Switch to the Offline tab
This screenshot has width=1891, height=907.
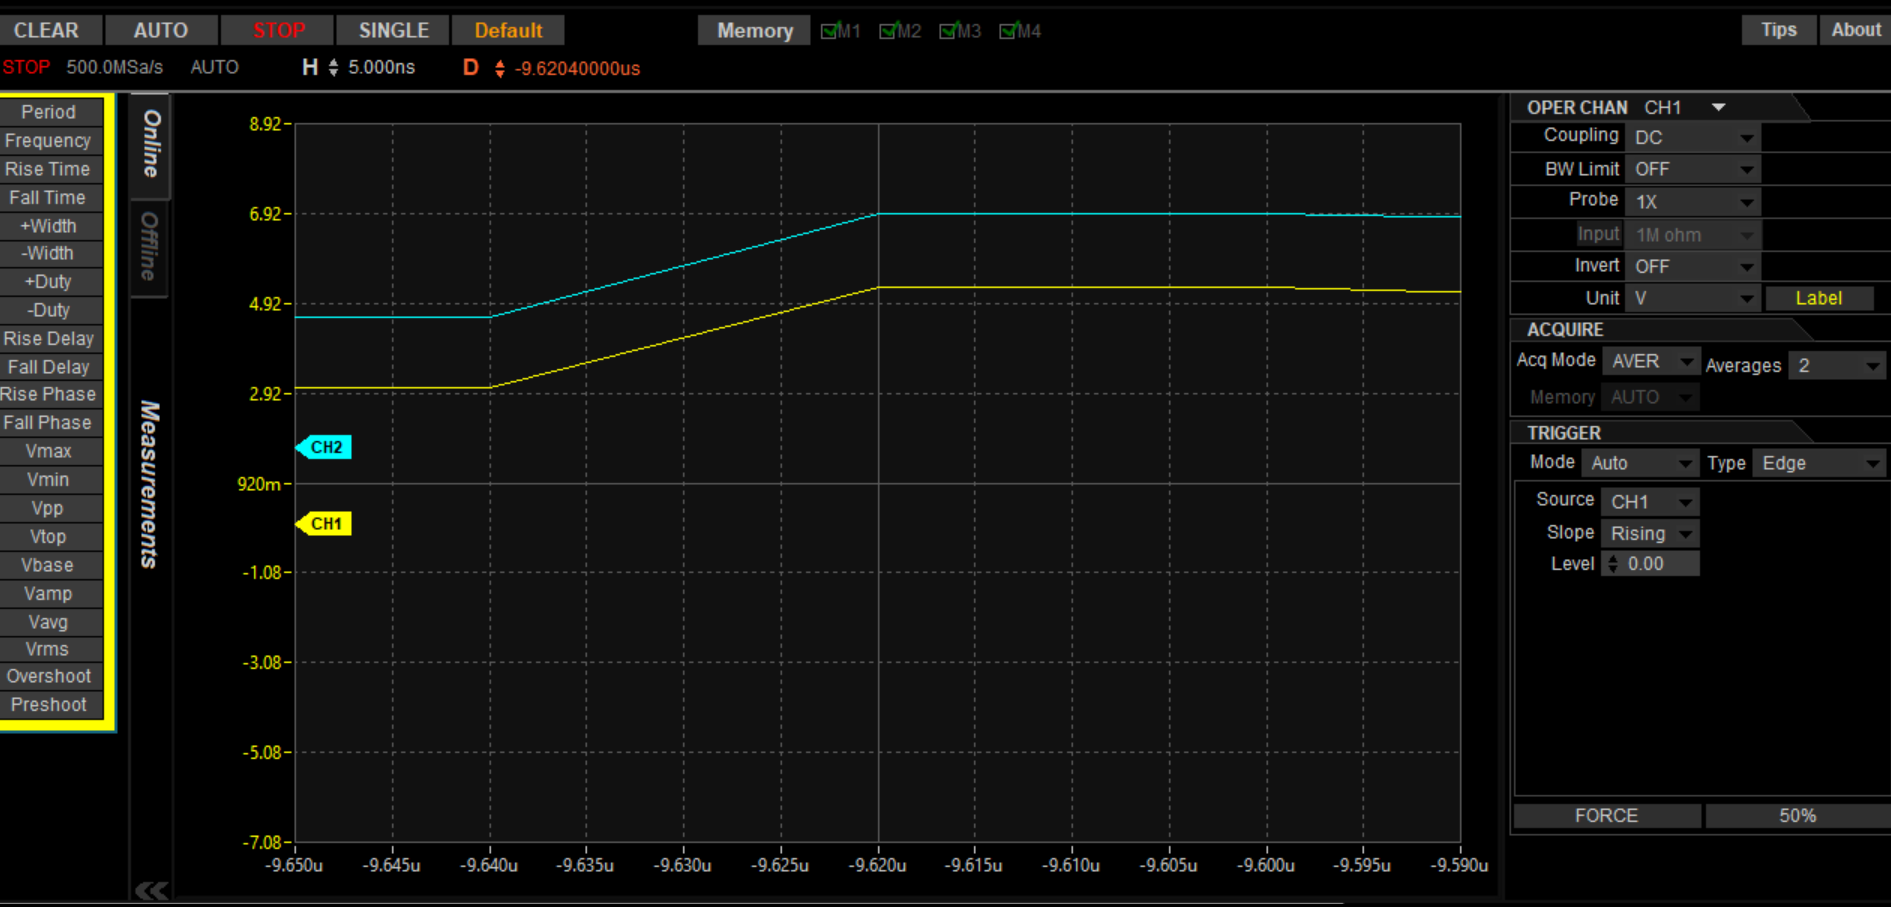[x=150, y=247]
